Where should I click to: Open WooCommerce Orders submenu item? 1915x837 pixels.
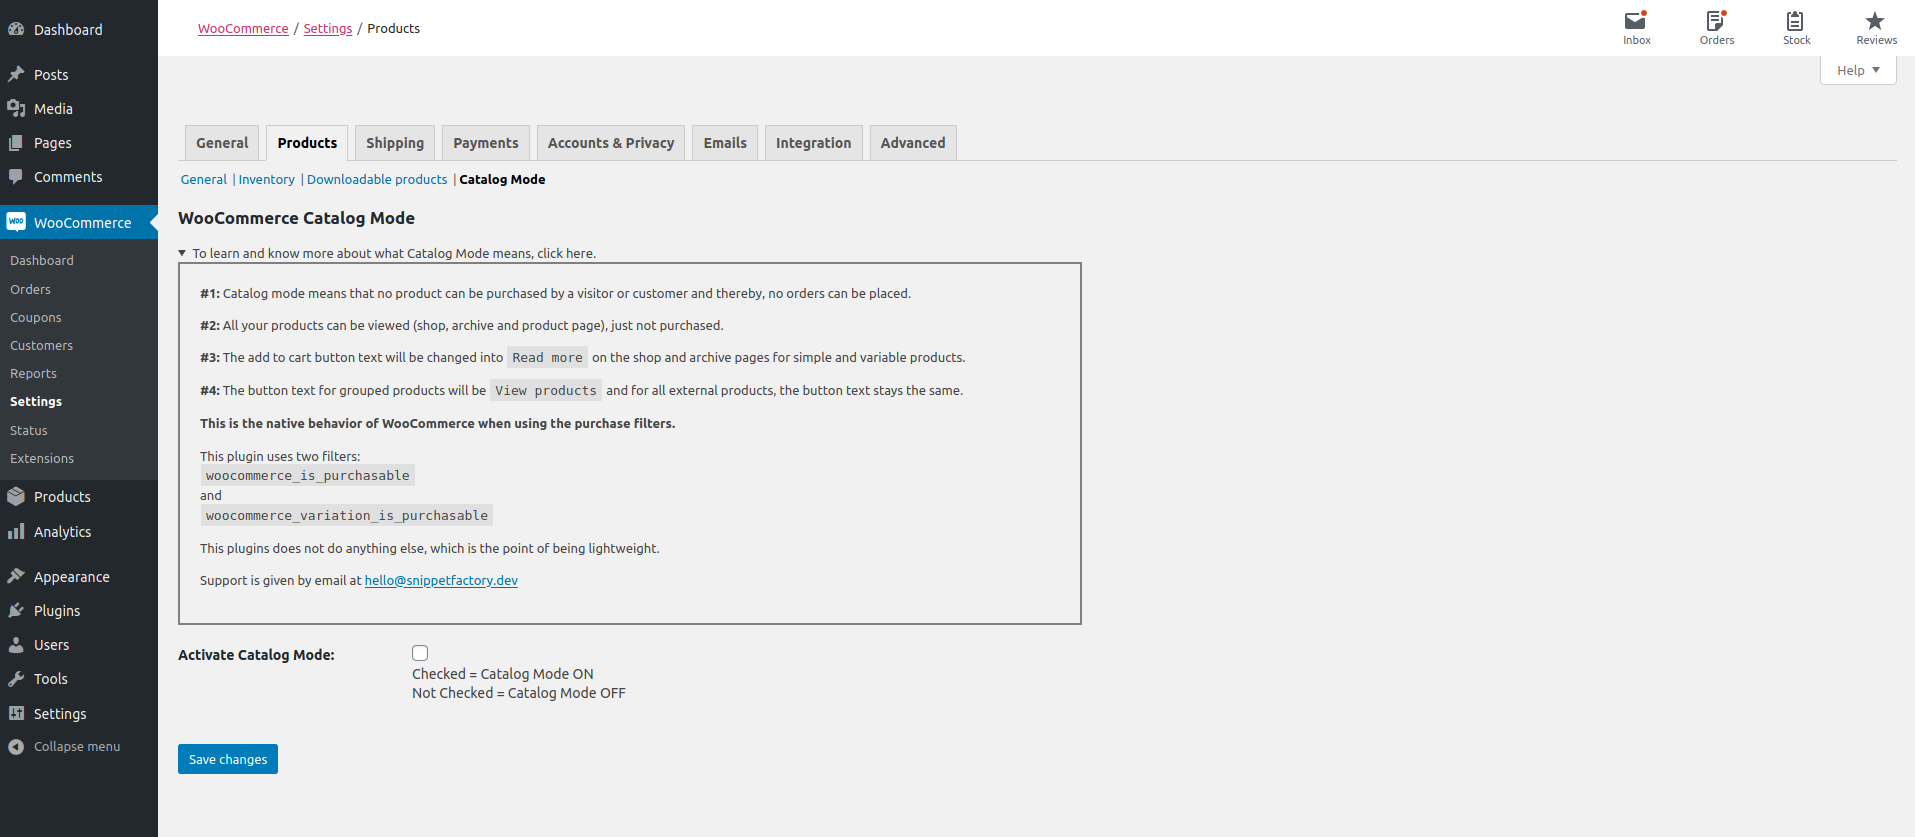click(x=30, y=289)
